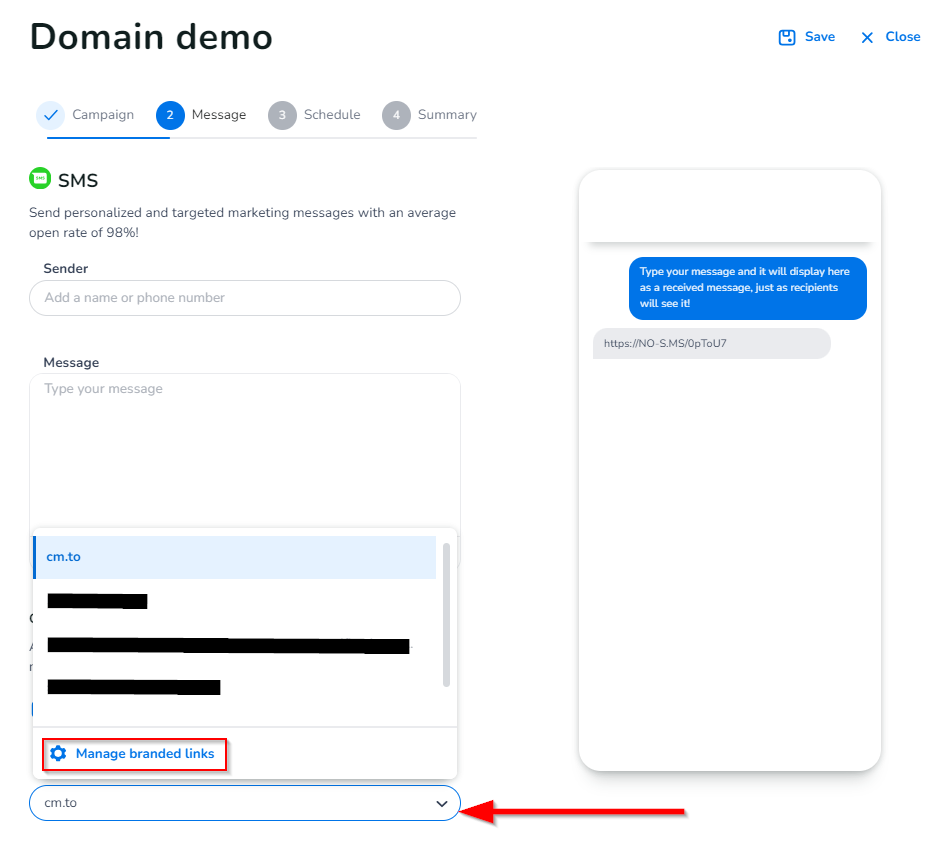Click the floppy disk Save icon

pos(787,37)
